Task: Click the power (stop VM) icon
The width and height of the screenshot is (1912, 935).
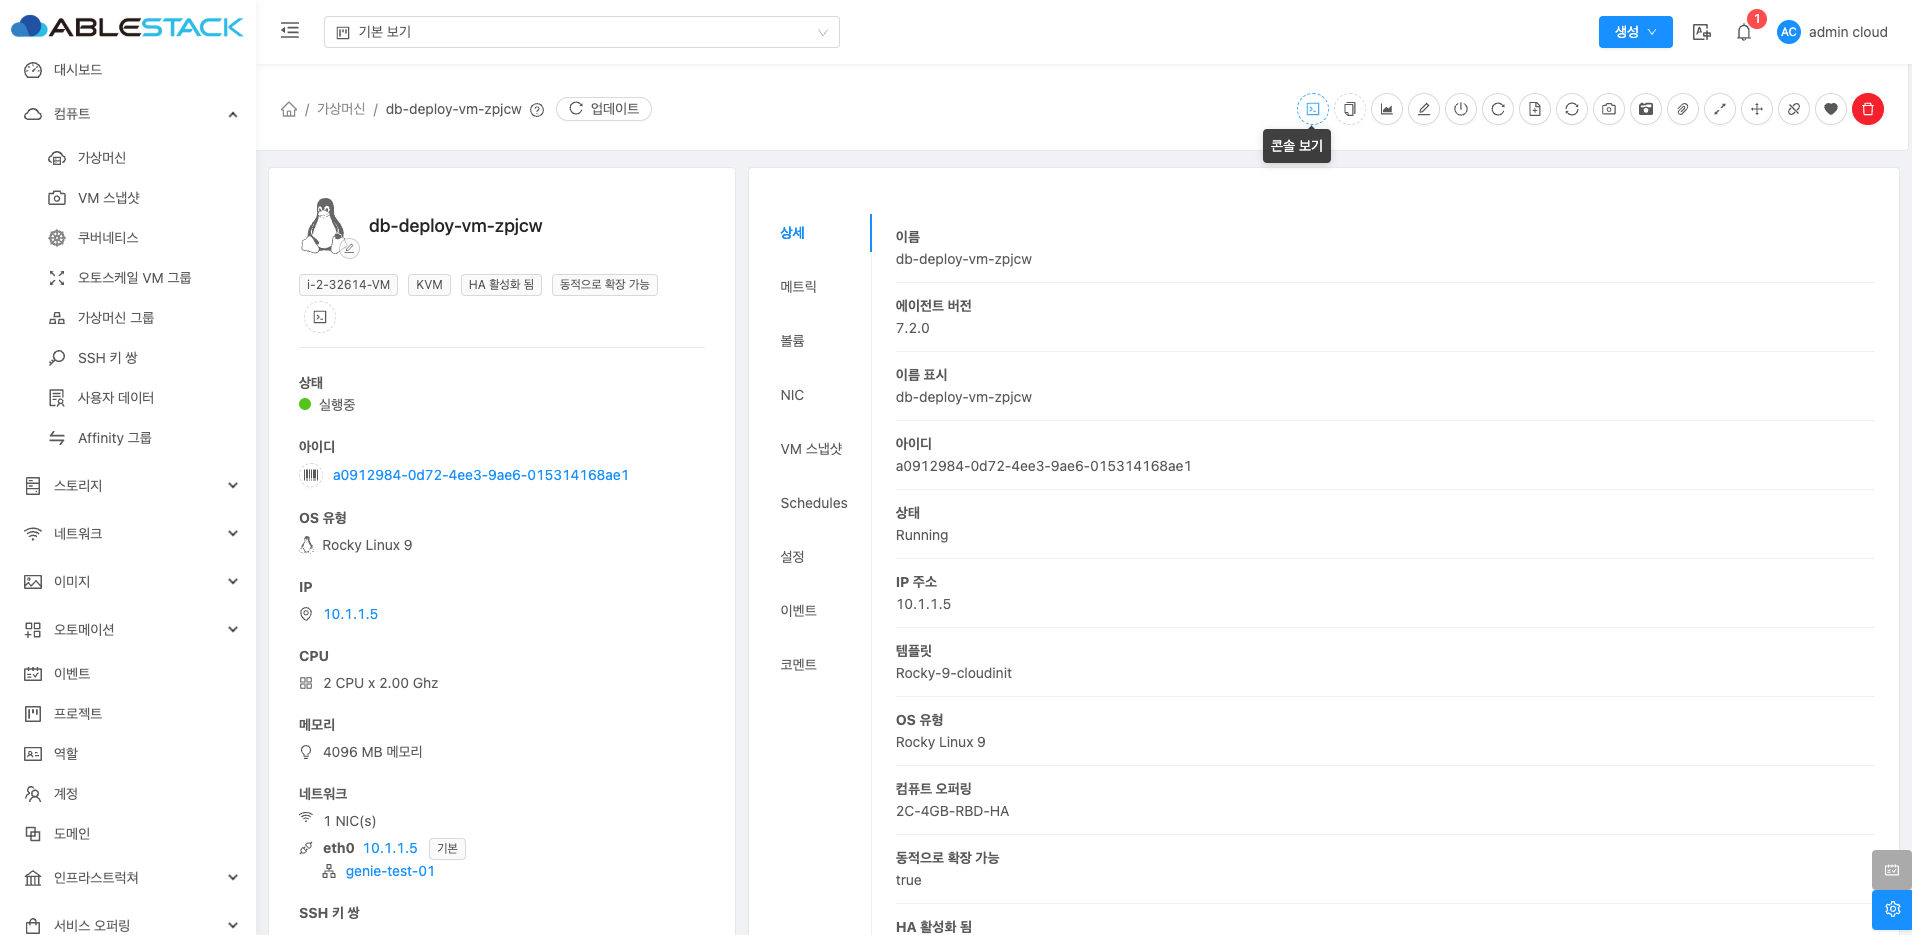Action: click(x=1460, y=109)
